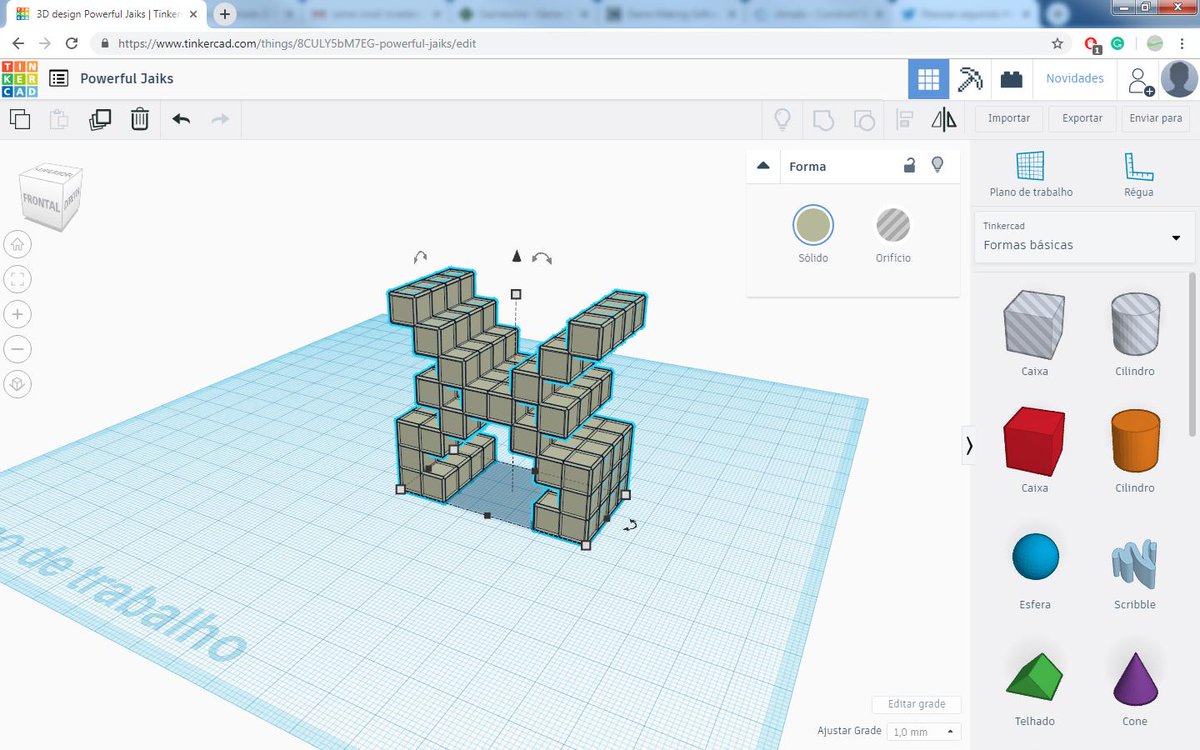Click Exportar button
Screen dimensions: 1200x750
tap(1082, 118)
